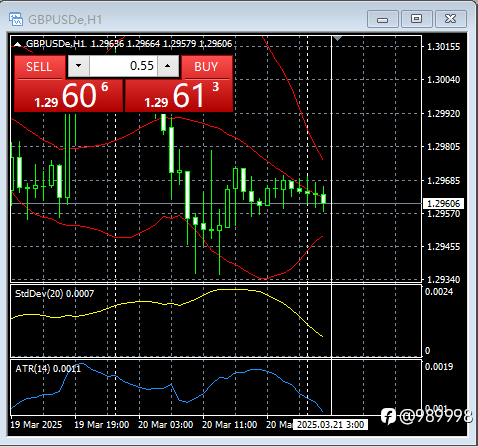478x447 pixels.
Task: Decrease lot volume with down arrow
Action: click(x=79, y=66)
